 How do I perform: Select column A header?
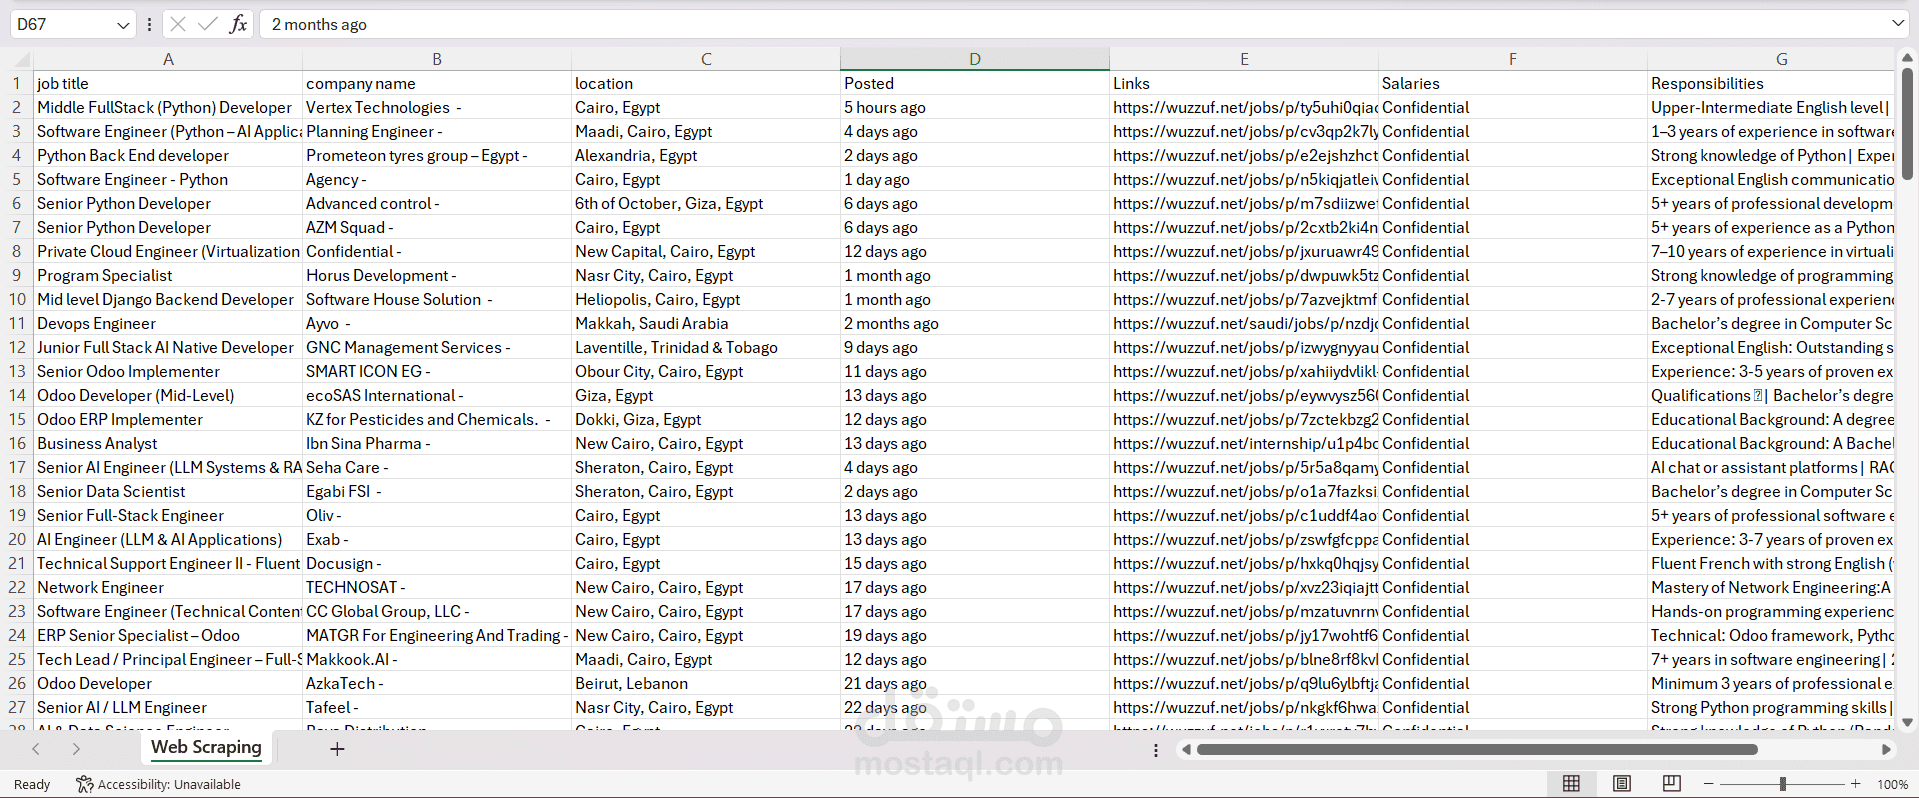[168, 59]
